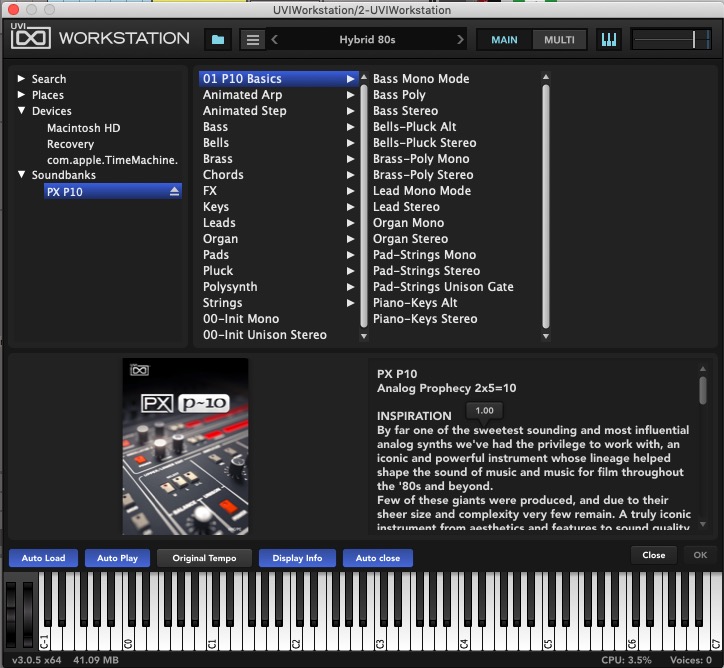Load Bass Stereo preset
The height and width of the screenshot is (668, 724).
[x=405, y=111]
